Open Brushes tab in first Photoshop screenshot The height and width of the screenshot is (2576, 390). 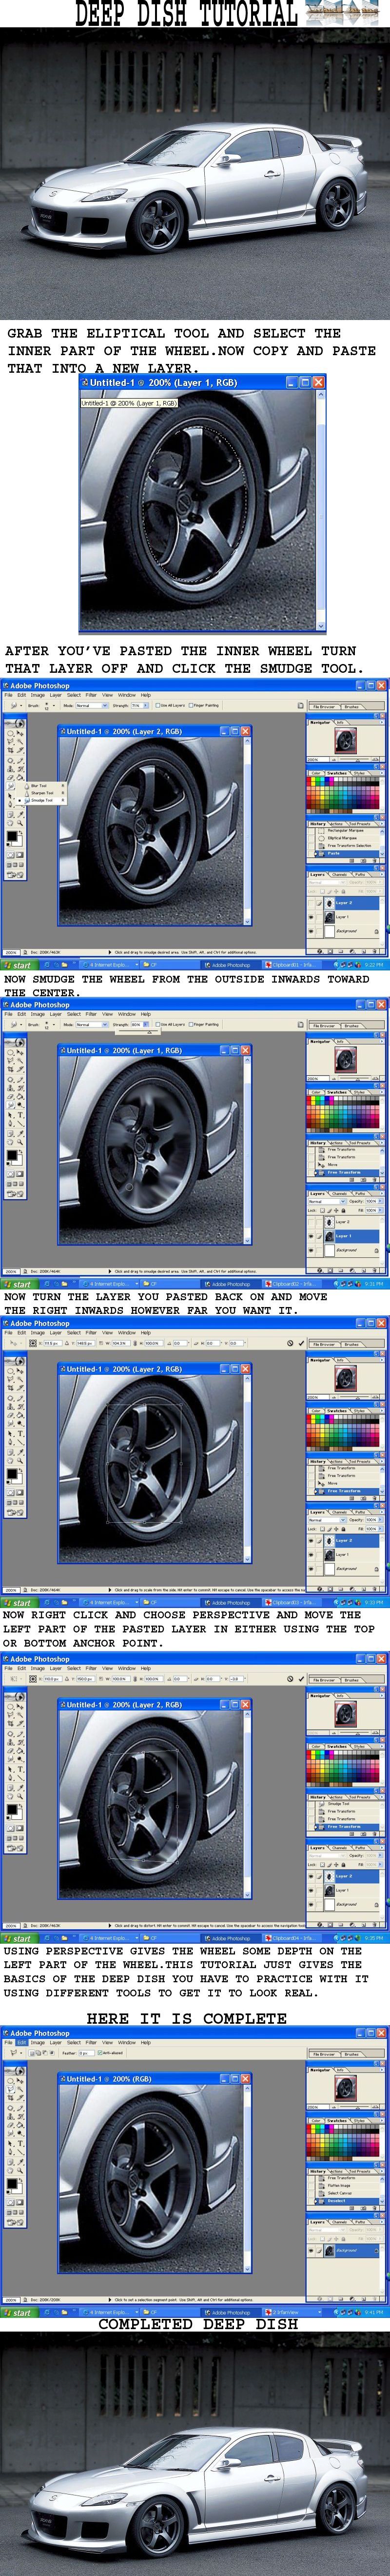352,707
